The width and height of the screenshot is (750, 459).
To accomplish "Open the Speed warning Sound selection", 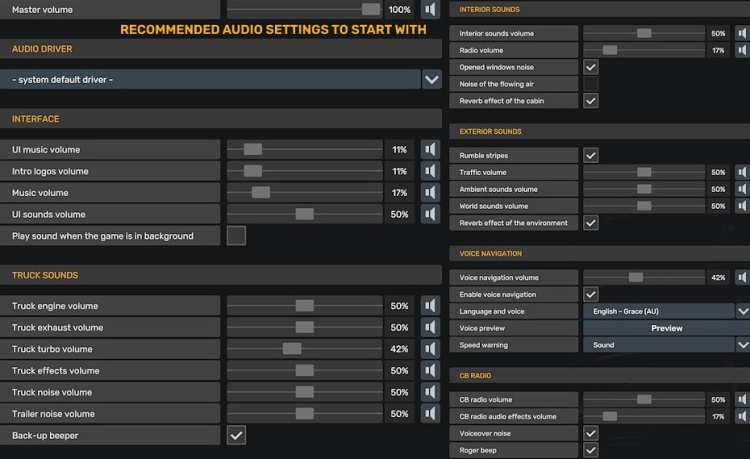I will [659, 344].
